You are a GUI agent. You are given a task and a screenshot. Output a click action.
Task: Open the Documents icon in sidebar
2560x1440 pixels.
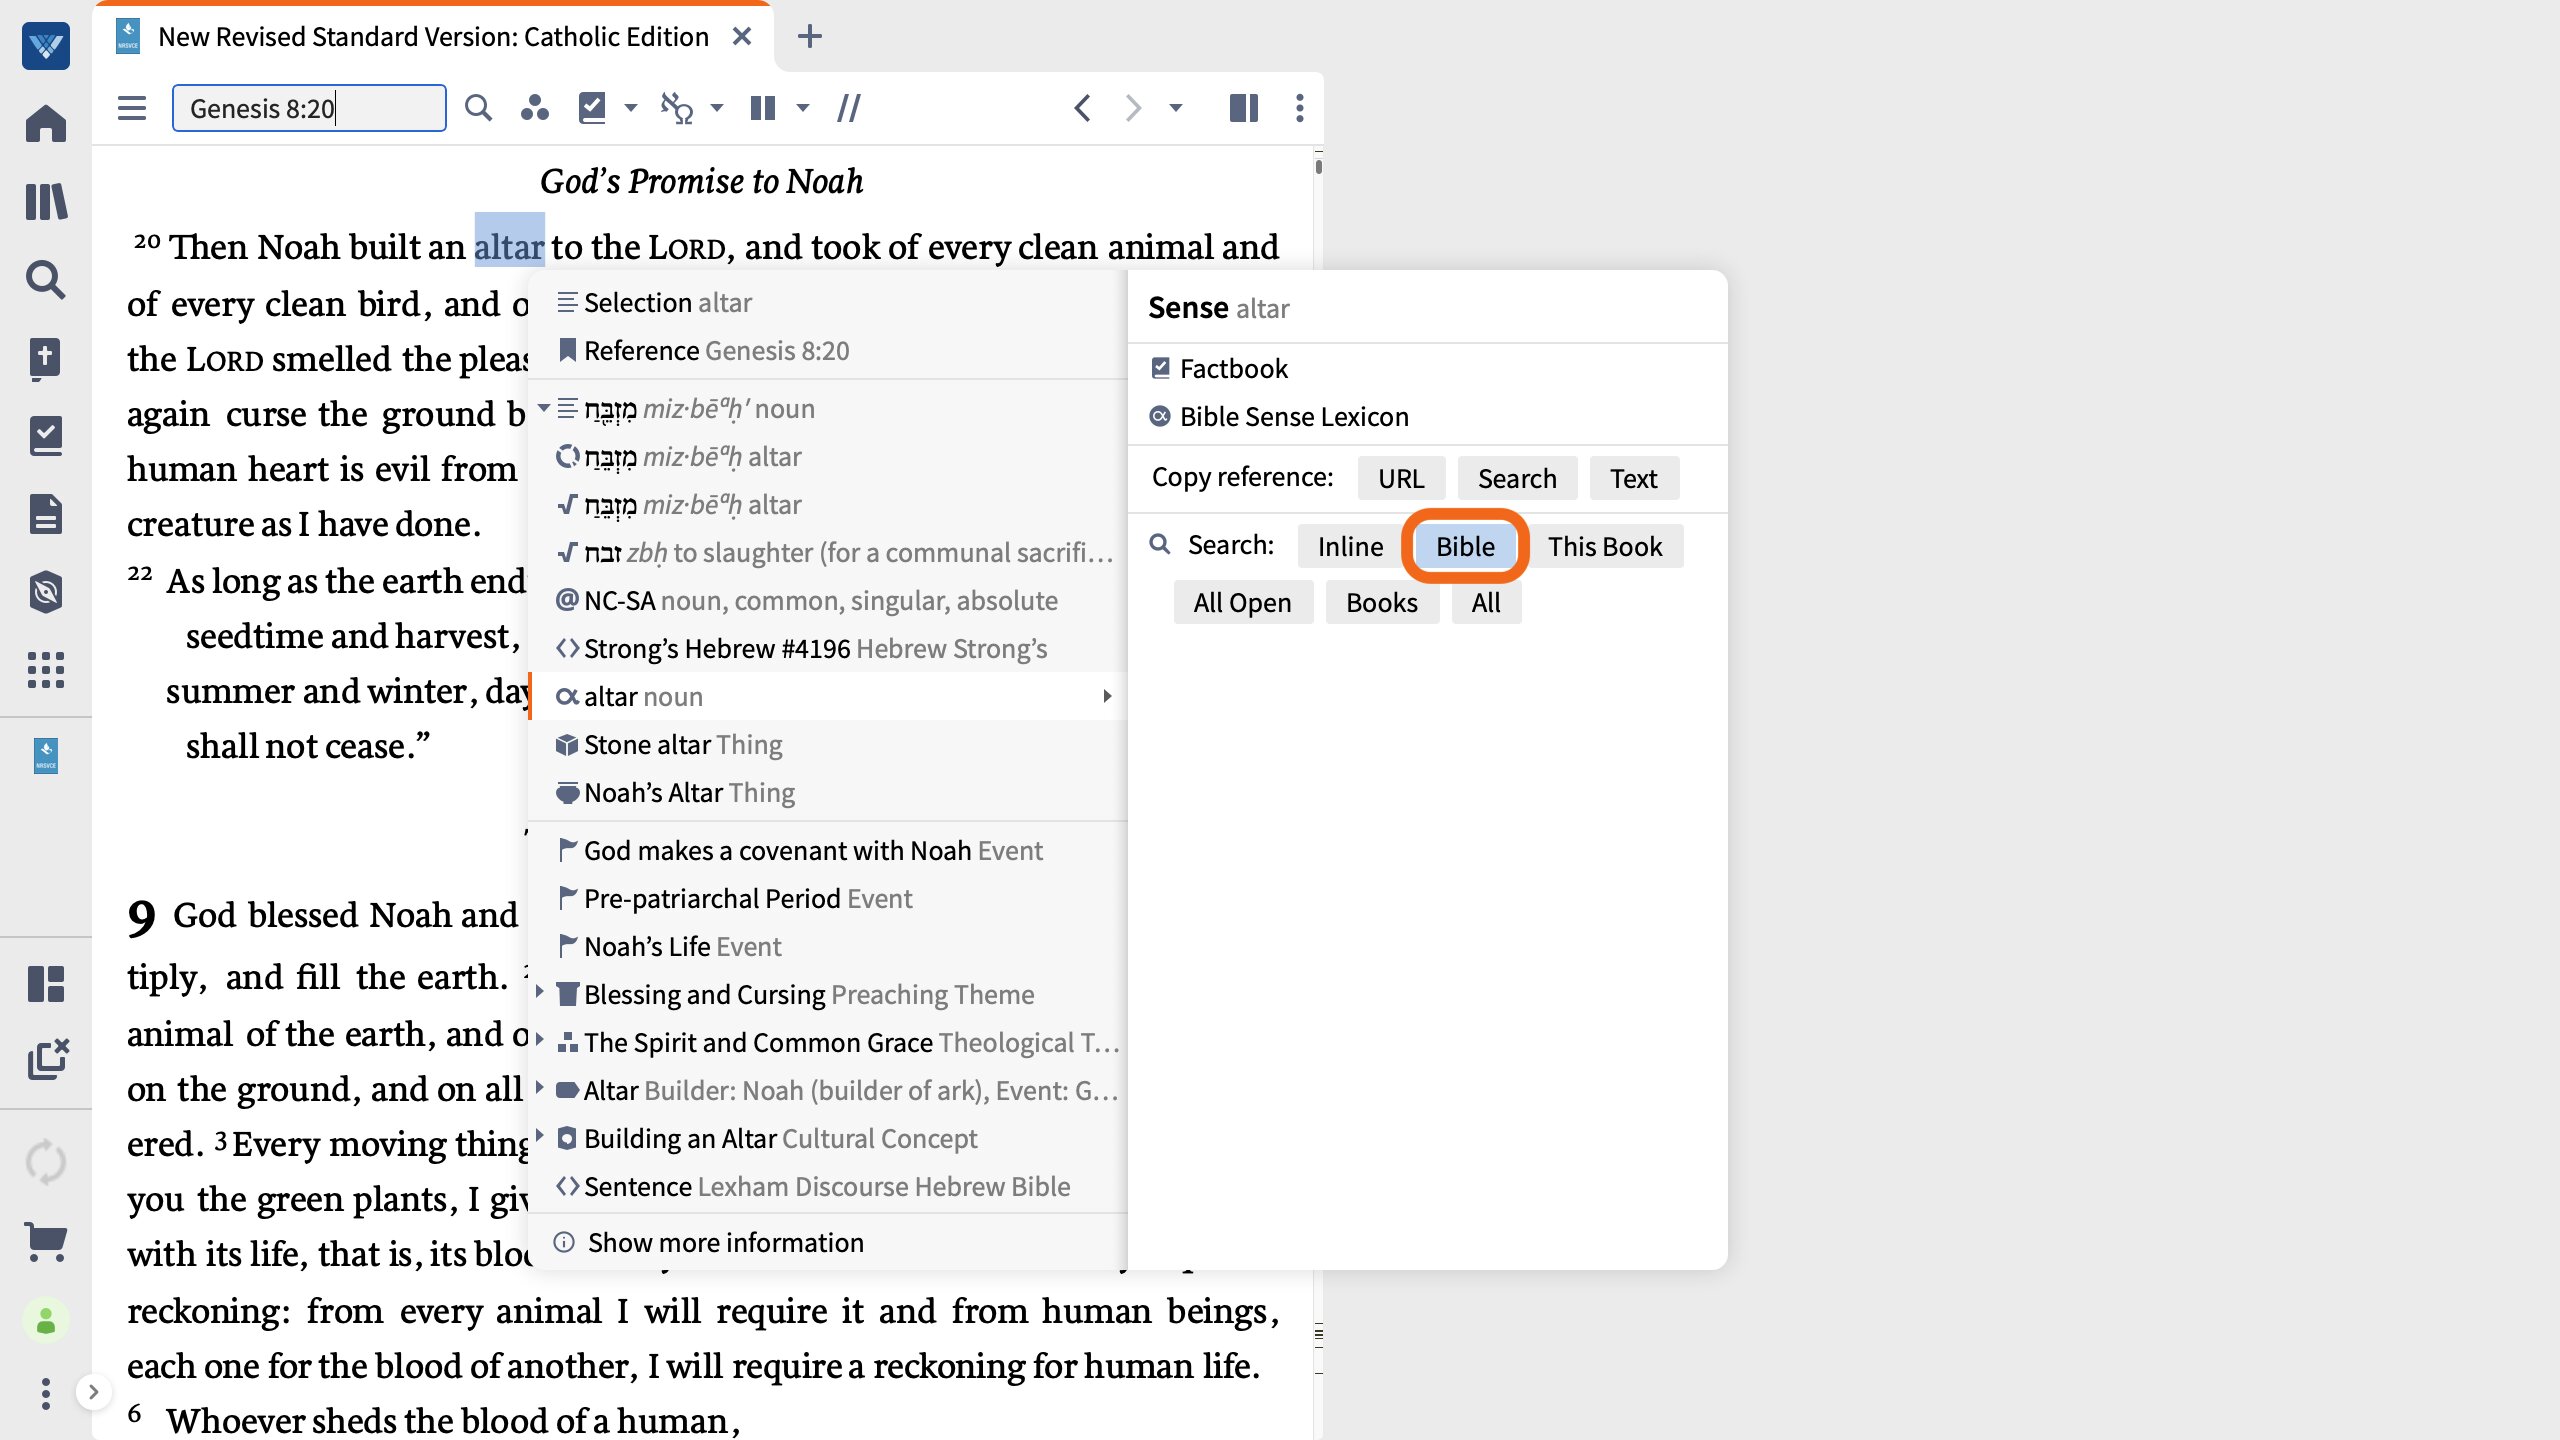[46, 514]
